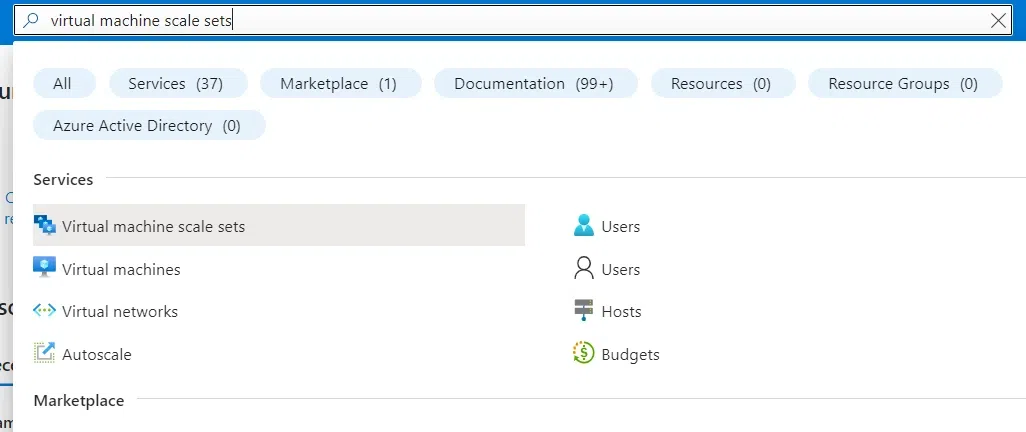Show Documentation (99+) results

pos(534,84)
